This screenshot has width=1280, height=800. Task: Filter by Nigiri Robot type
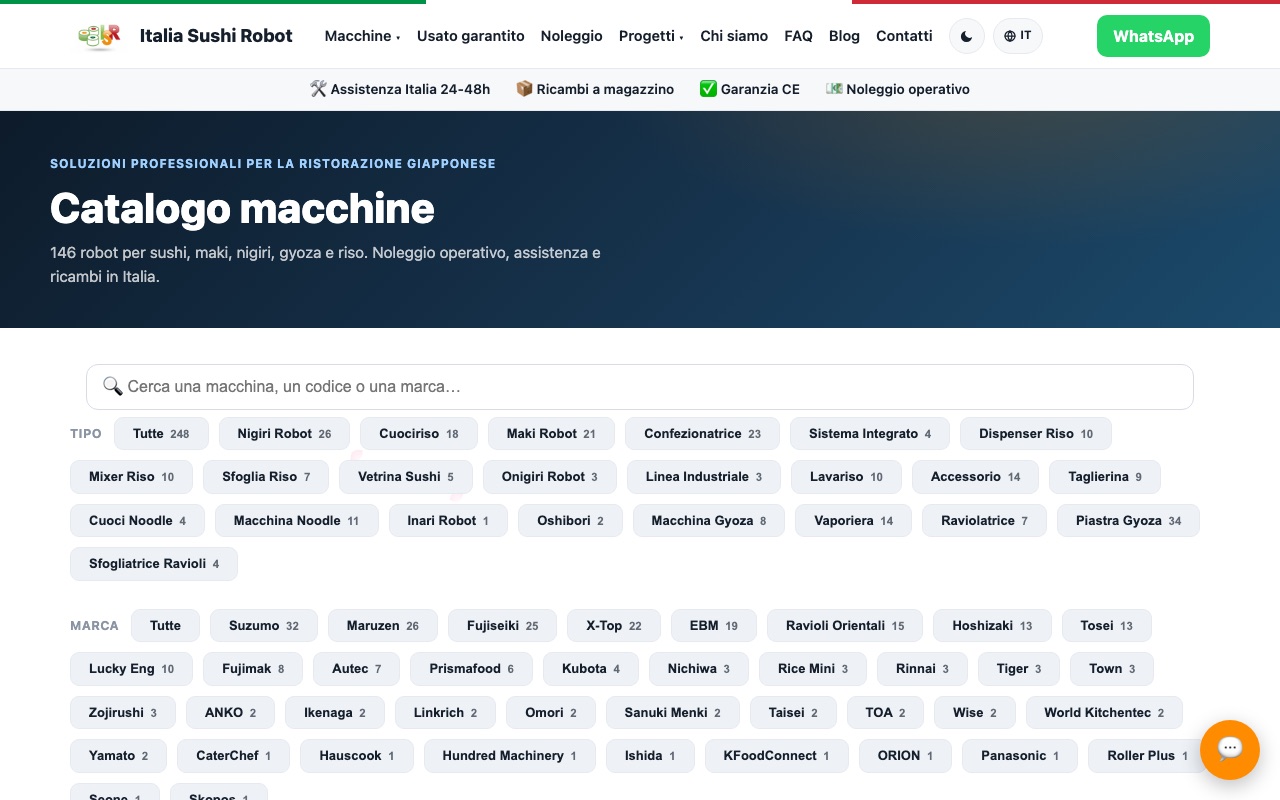[x=284, y=434]
